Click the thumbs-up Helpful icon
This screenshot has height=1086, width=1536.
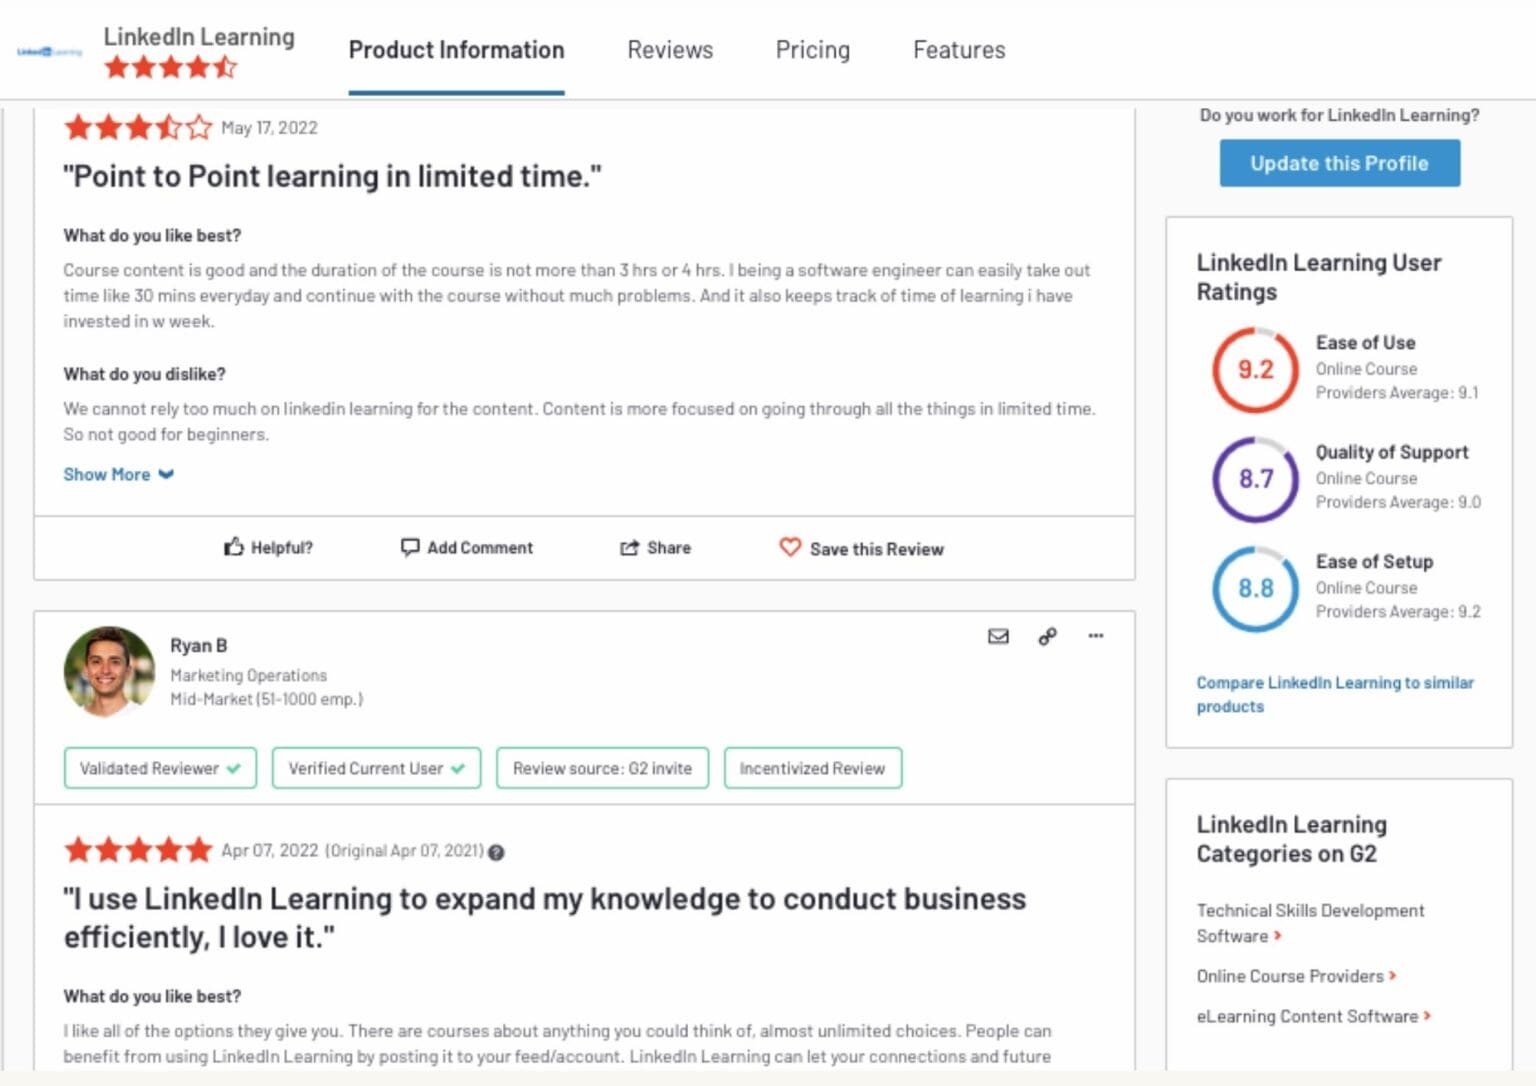click(234, 547)
